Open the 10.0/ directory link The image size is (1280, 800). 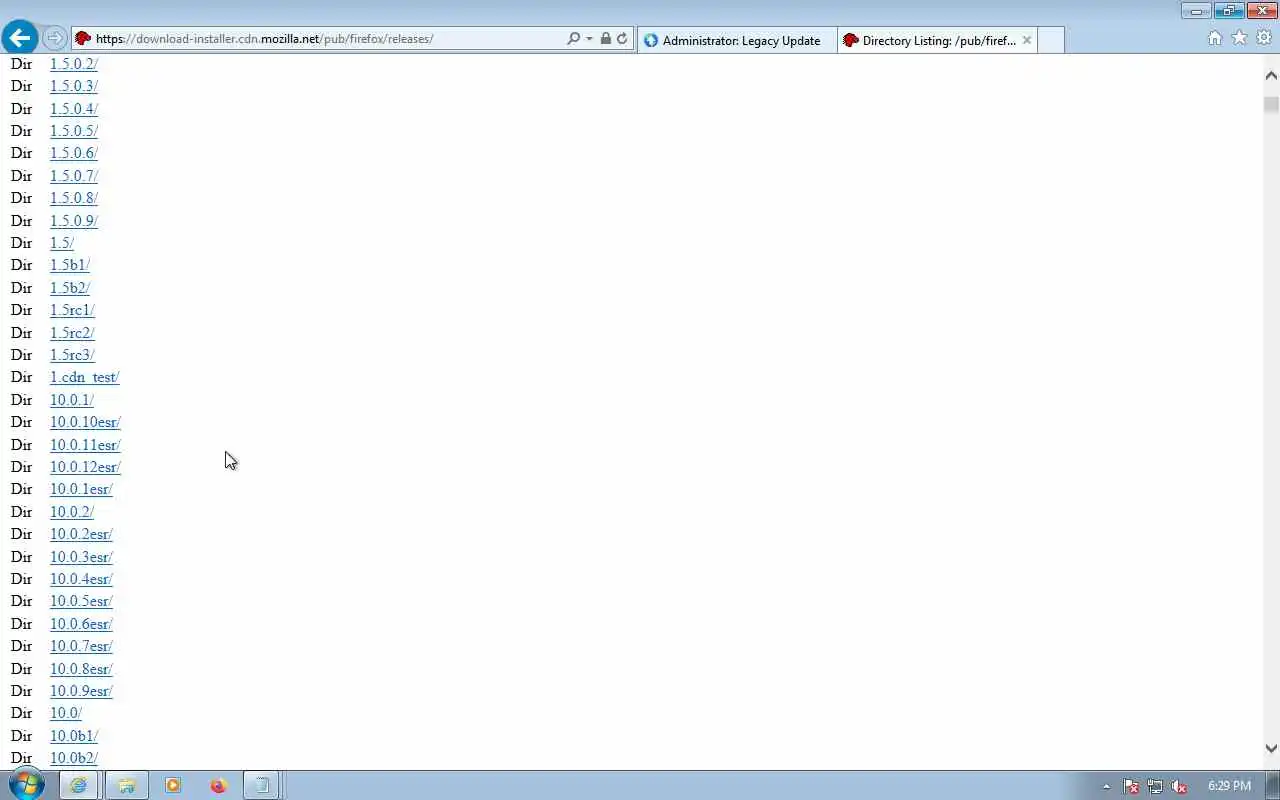(66, 713)
